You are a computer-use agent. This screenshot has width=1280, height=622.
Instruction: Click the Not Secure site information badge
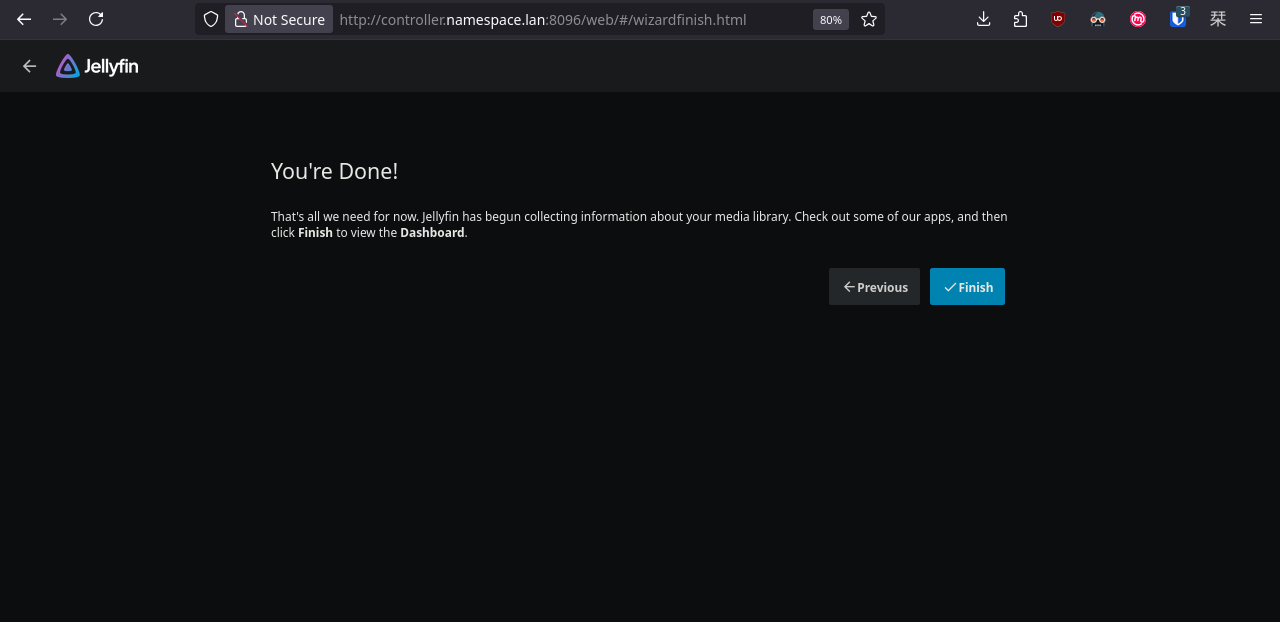[279, 19]
